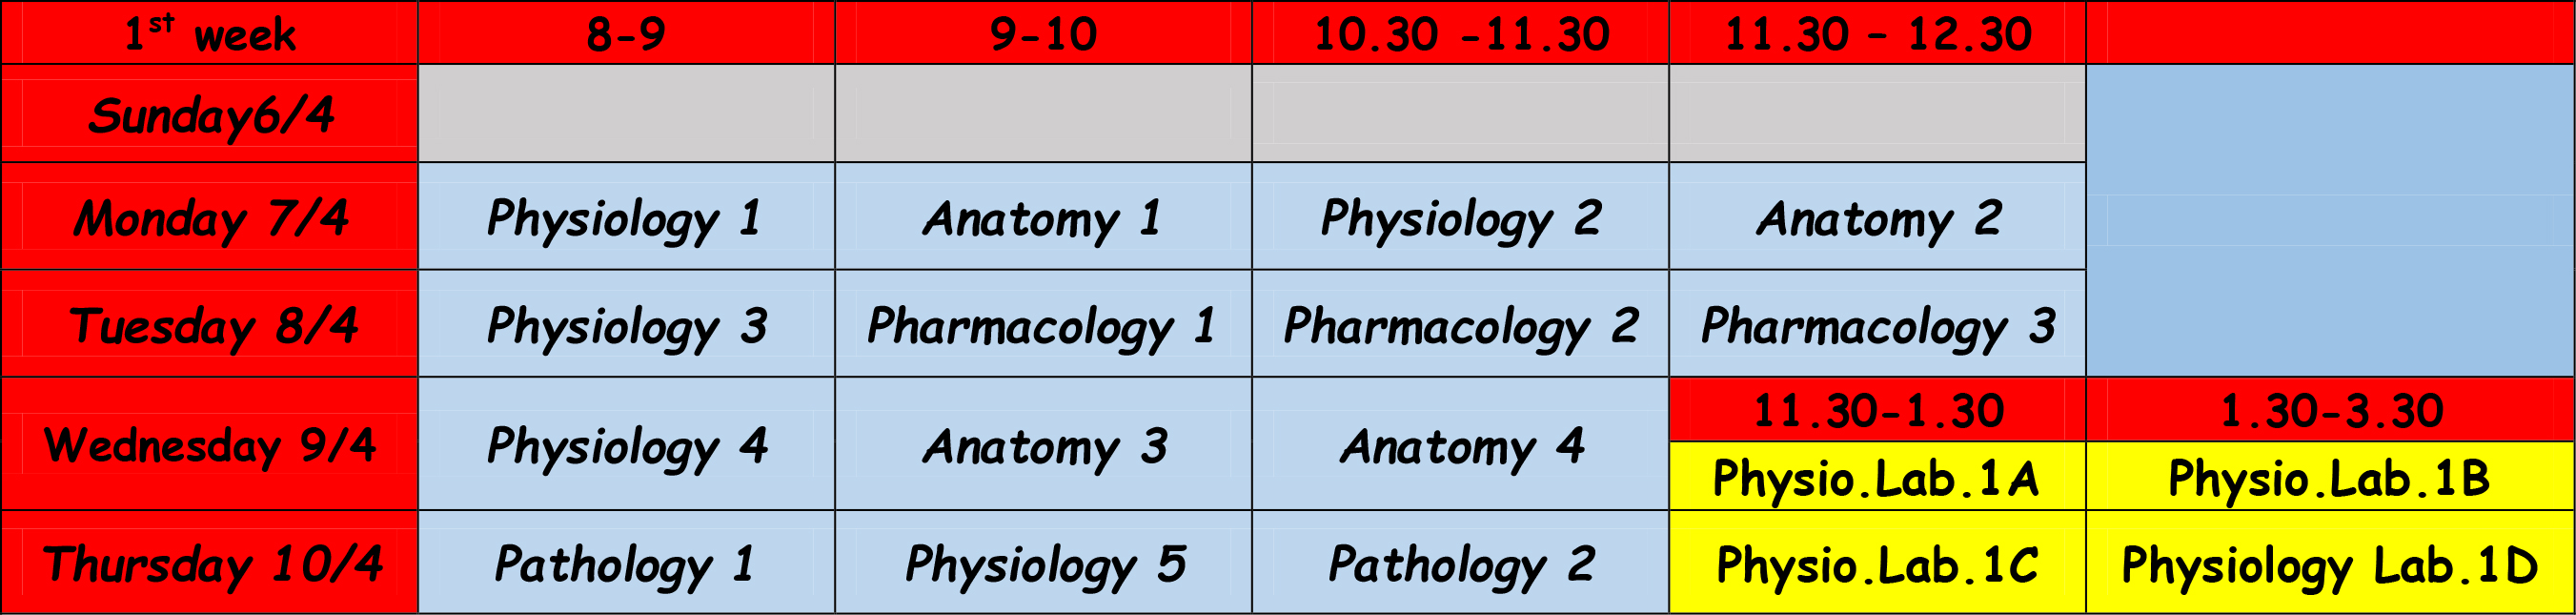Select the Physio.Lab.1C cell on Thursday
2576x615 pixels.
1877,562
